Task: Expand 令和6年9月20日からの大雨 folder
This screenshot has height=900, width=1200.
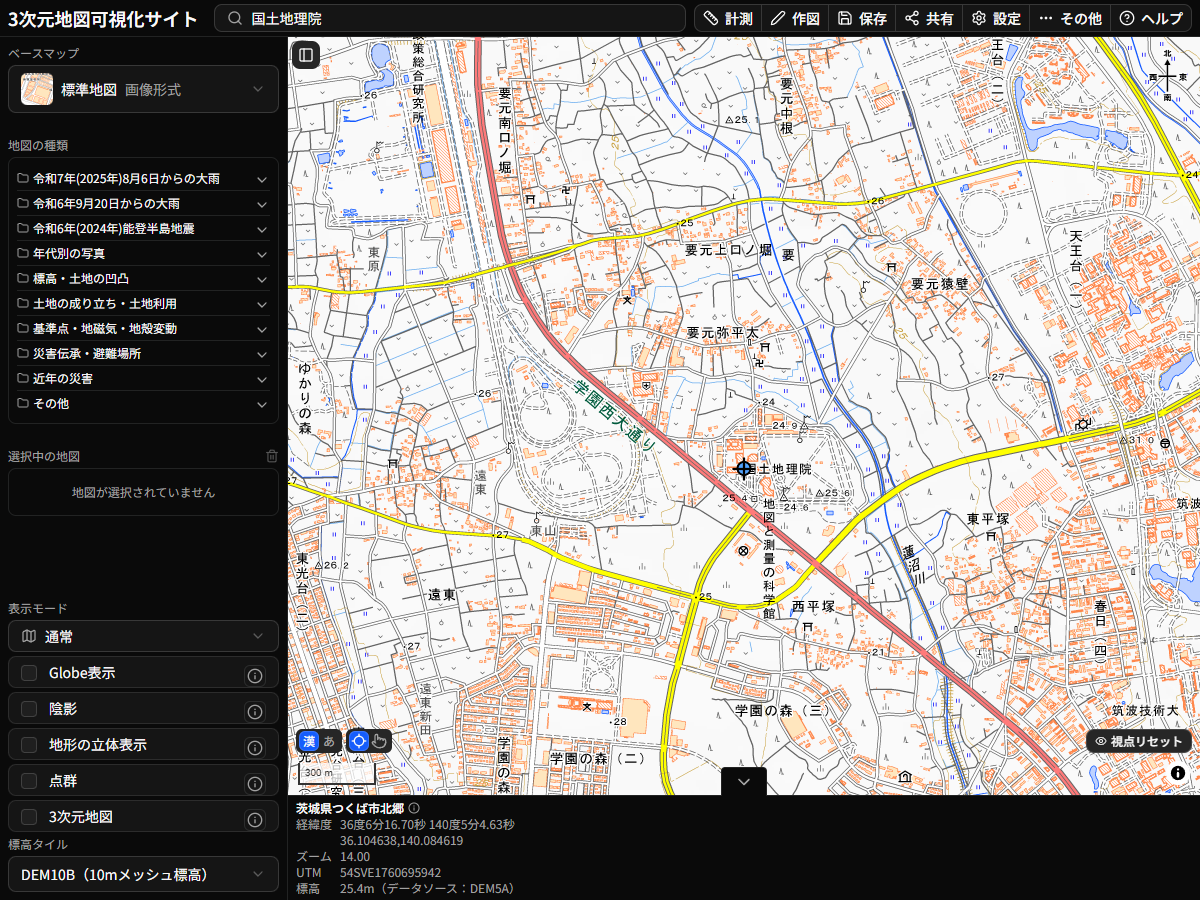Action: pyautogui.click(x=143, y=204)
